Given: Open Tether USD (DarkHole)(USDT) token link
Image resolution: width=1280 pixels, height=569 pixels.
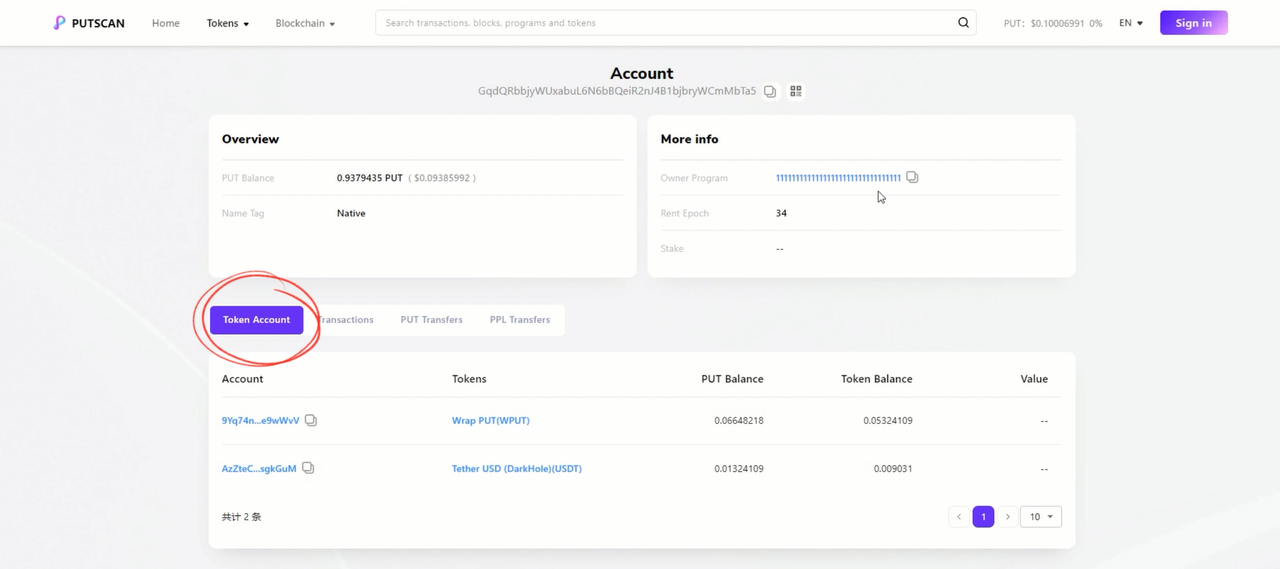Looking at the screenshot, I should click(x=516, y=469).
